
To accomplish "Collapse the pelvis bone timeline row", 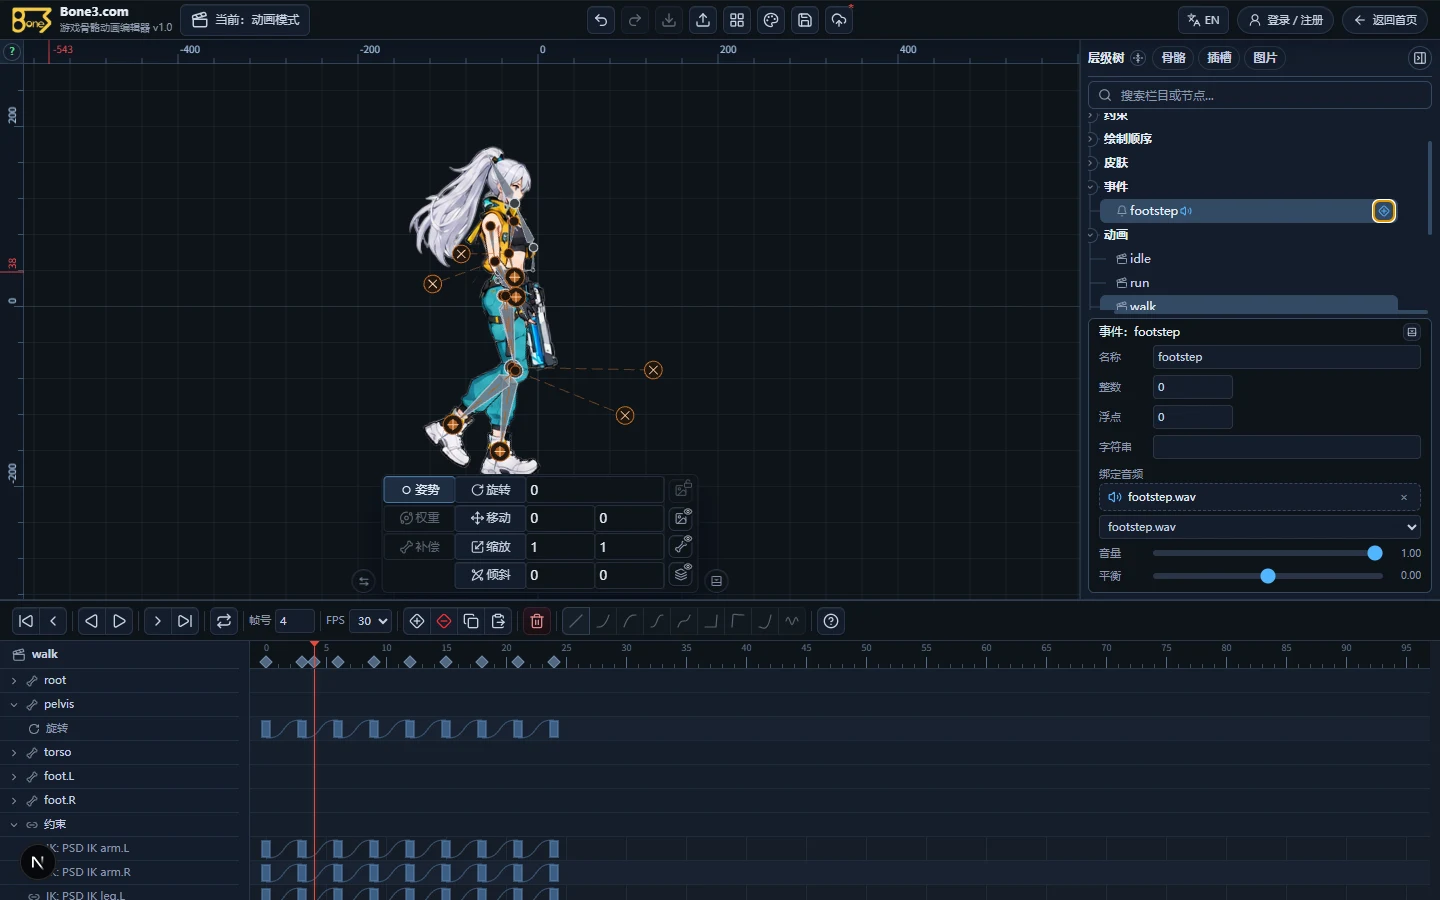I will 14,705.
